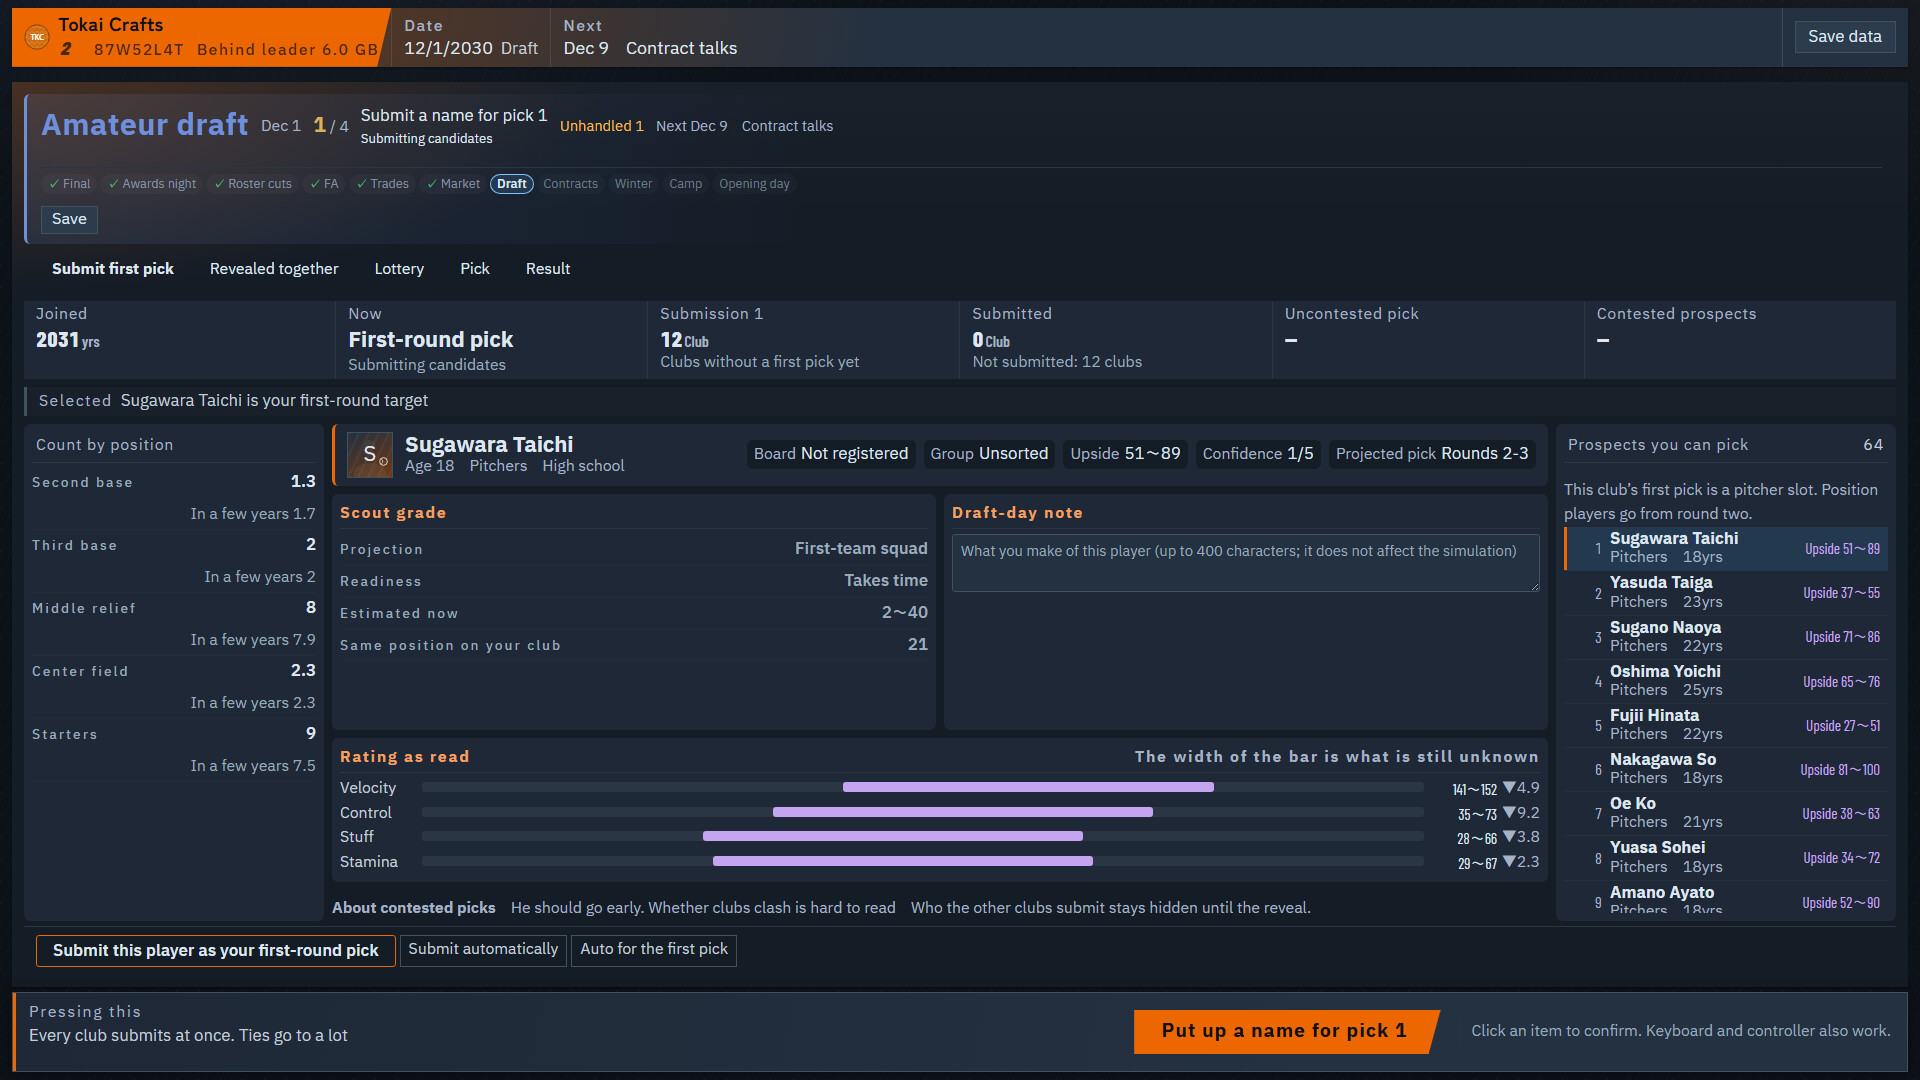Select the Opening day phase chip

(x=754, y=184)
